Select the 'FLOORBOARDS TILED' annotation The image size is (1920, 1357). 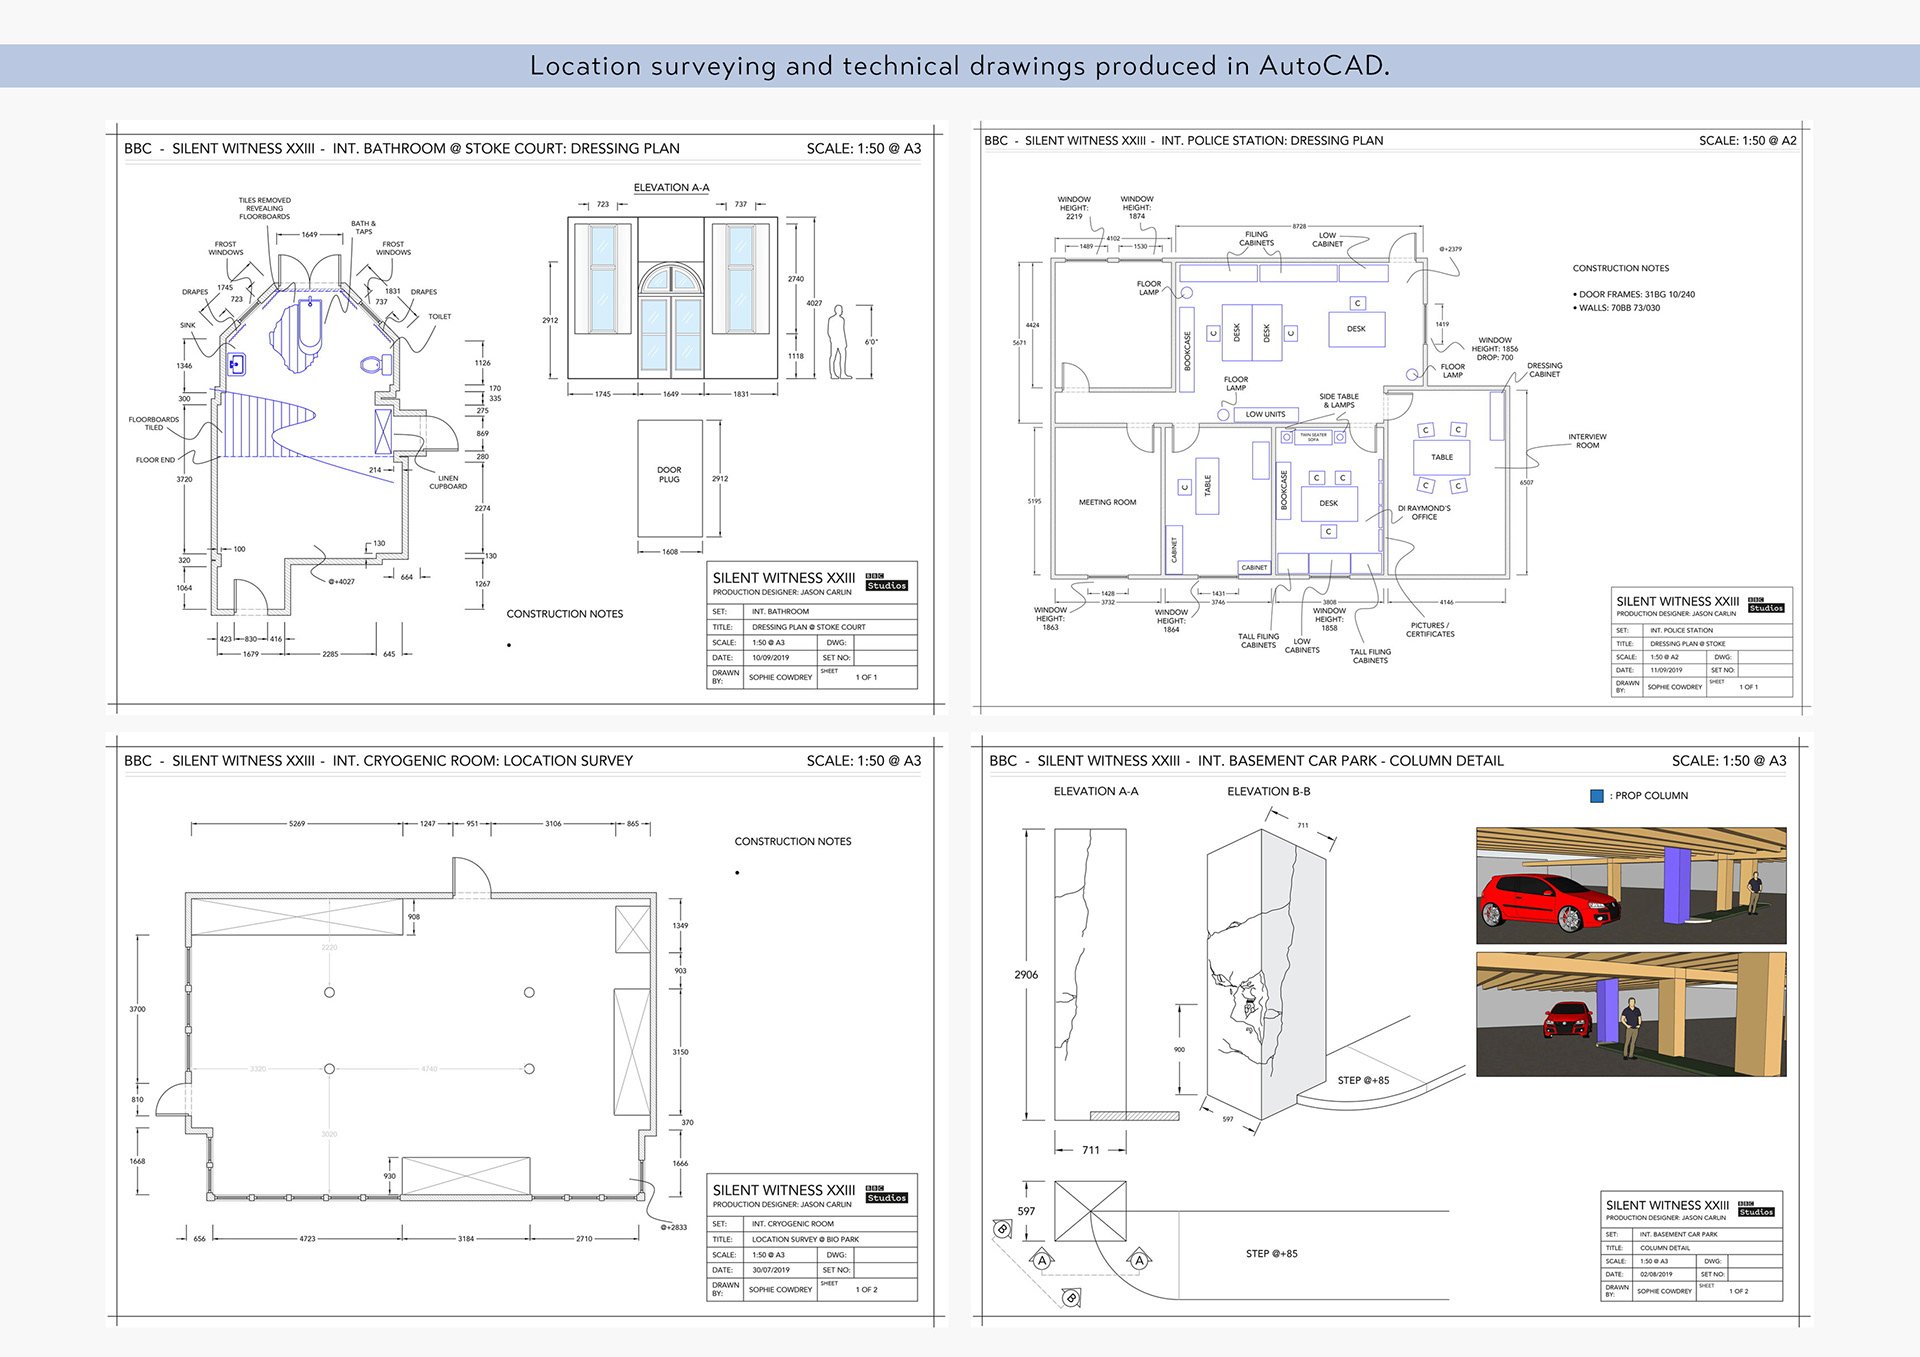pos(154,424)
